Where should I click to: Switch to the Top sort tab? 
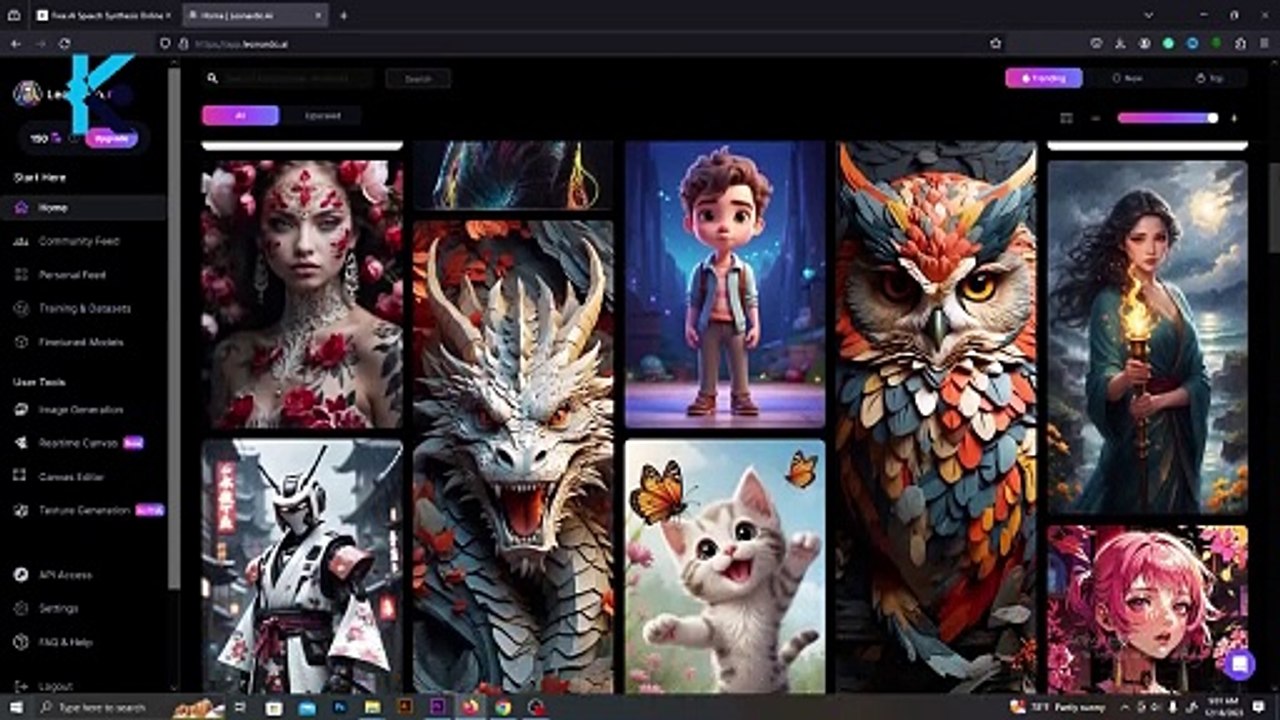1208,78
